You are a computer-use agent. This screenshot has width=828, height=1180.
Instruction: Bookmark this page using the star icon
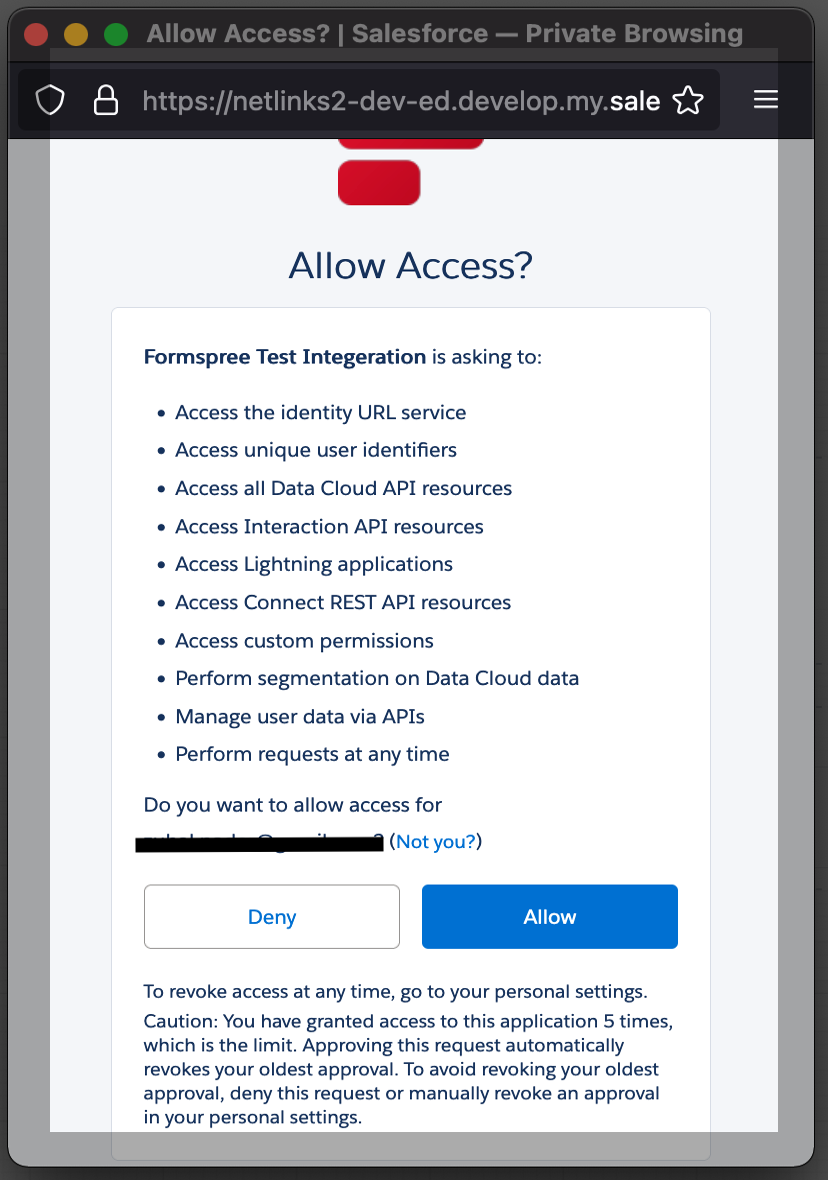click(x=688, y=100)
